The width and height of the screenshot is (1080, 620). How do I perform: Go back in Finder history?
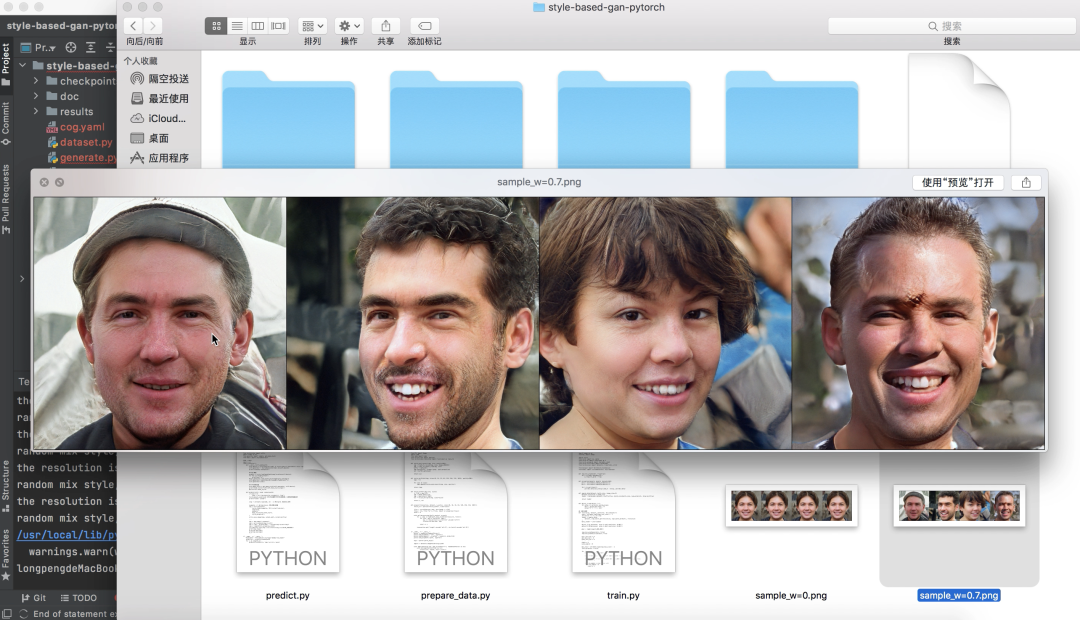click(x=134, y=25)
